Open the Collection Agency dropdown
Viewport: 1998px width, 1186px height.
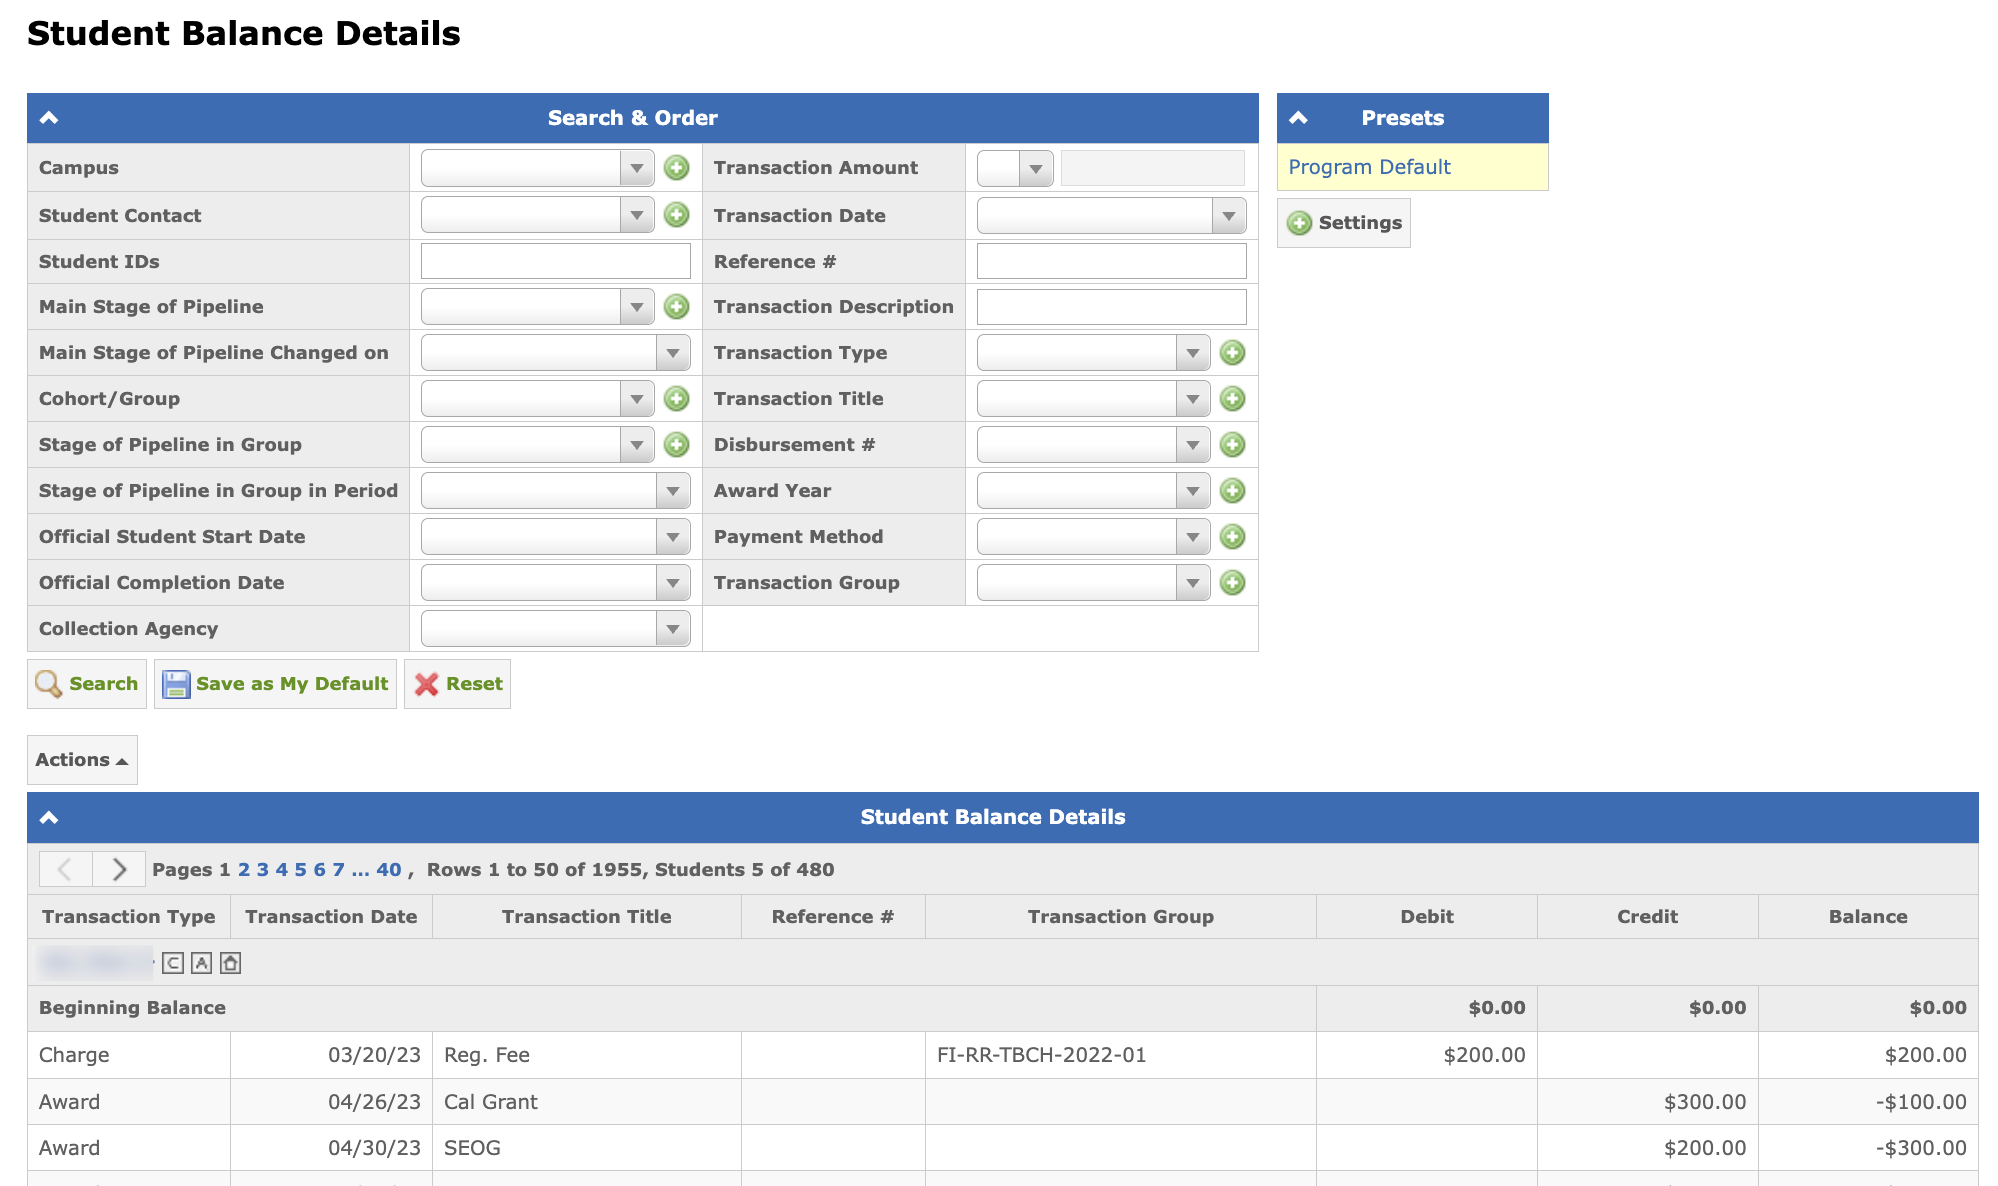(x=672, y=629)
